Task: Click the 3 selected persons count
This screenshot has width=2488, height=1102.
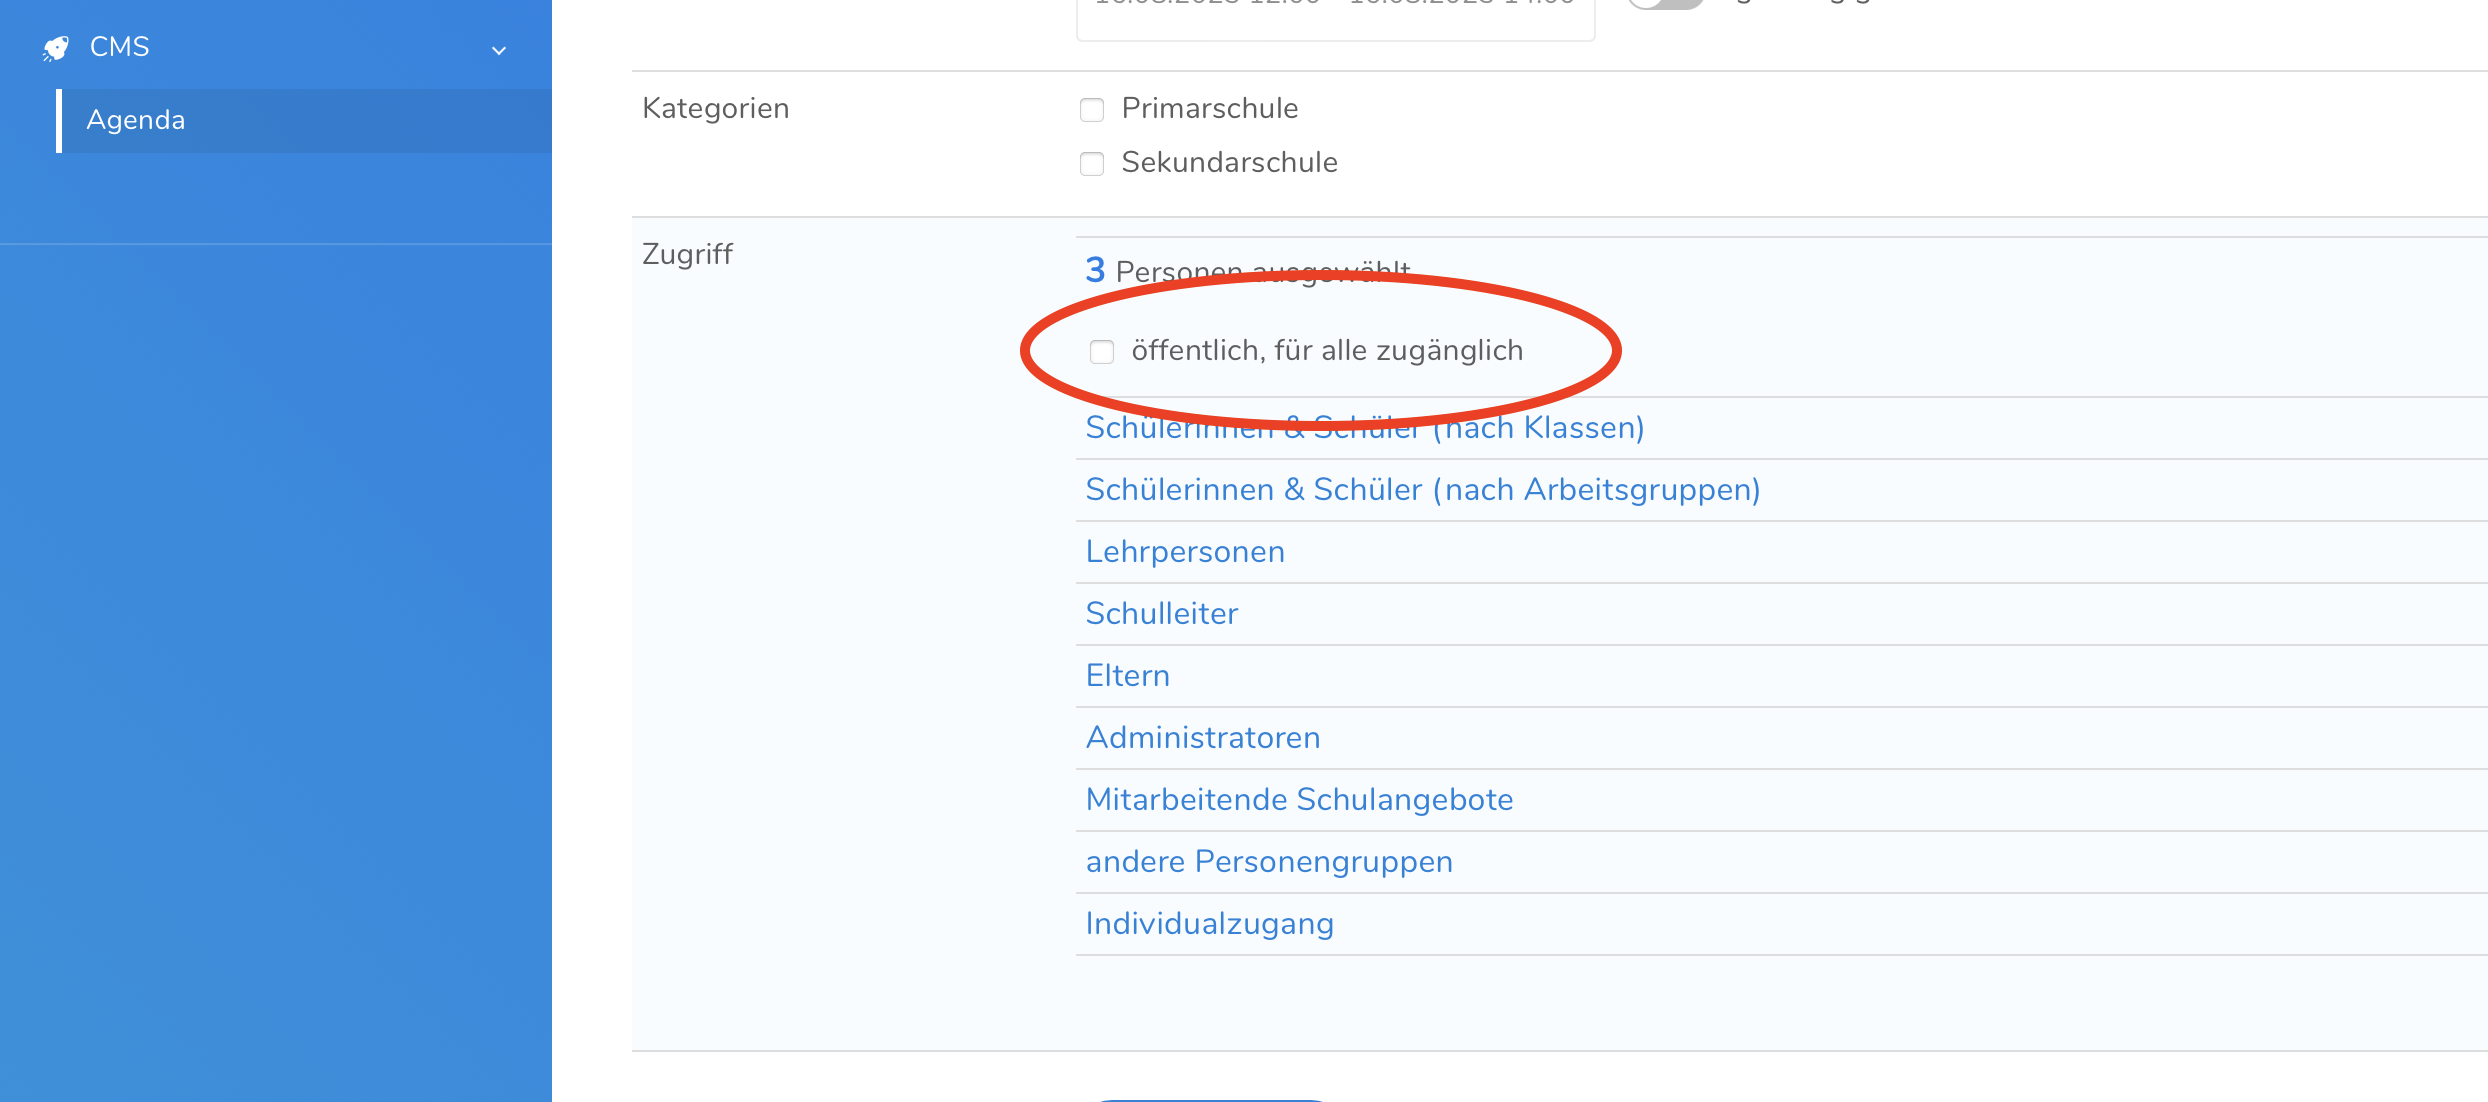Action: coord(1096,270)
